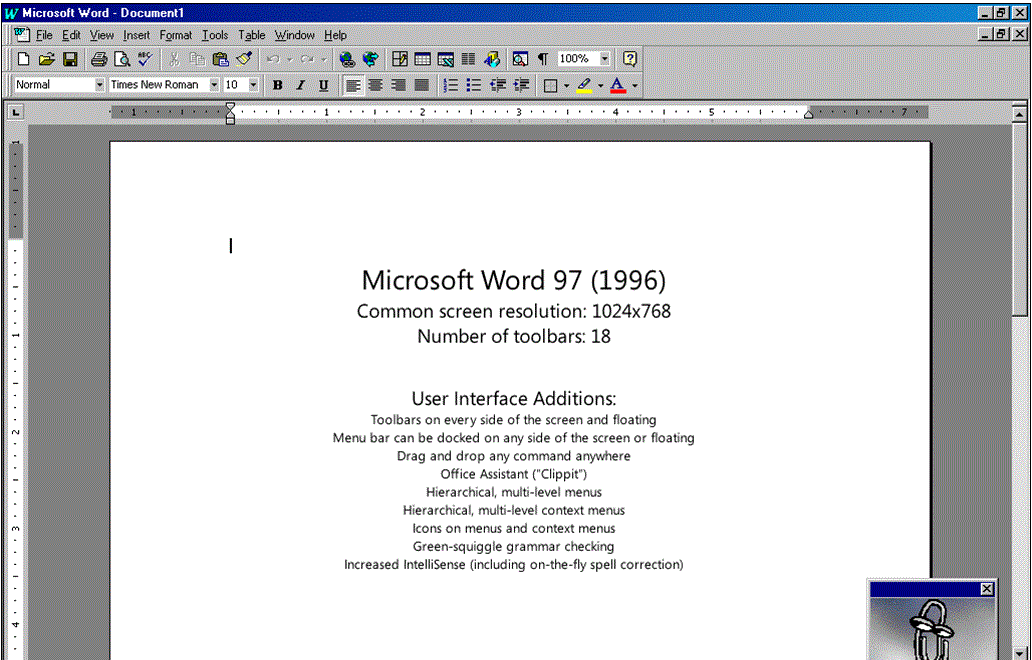The height and width of the screenshot is (660, 1032).
Task: Apply outside border button
Action: click(551, 85)
